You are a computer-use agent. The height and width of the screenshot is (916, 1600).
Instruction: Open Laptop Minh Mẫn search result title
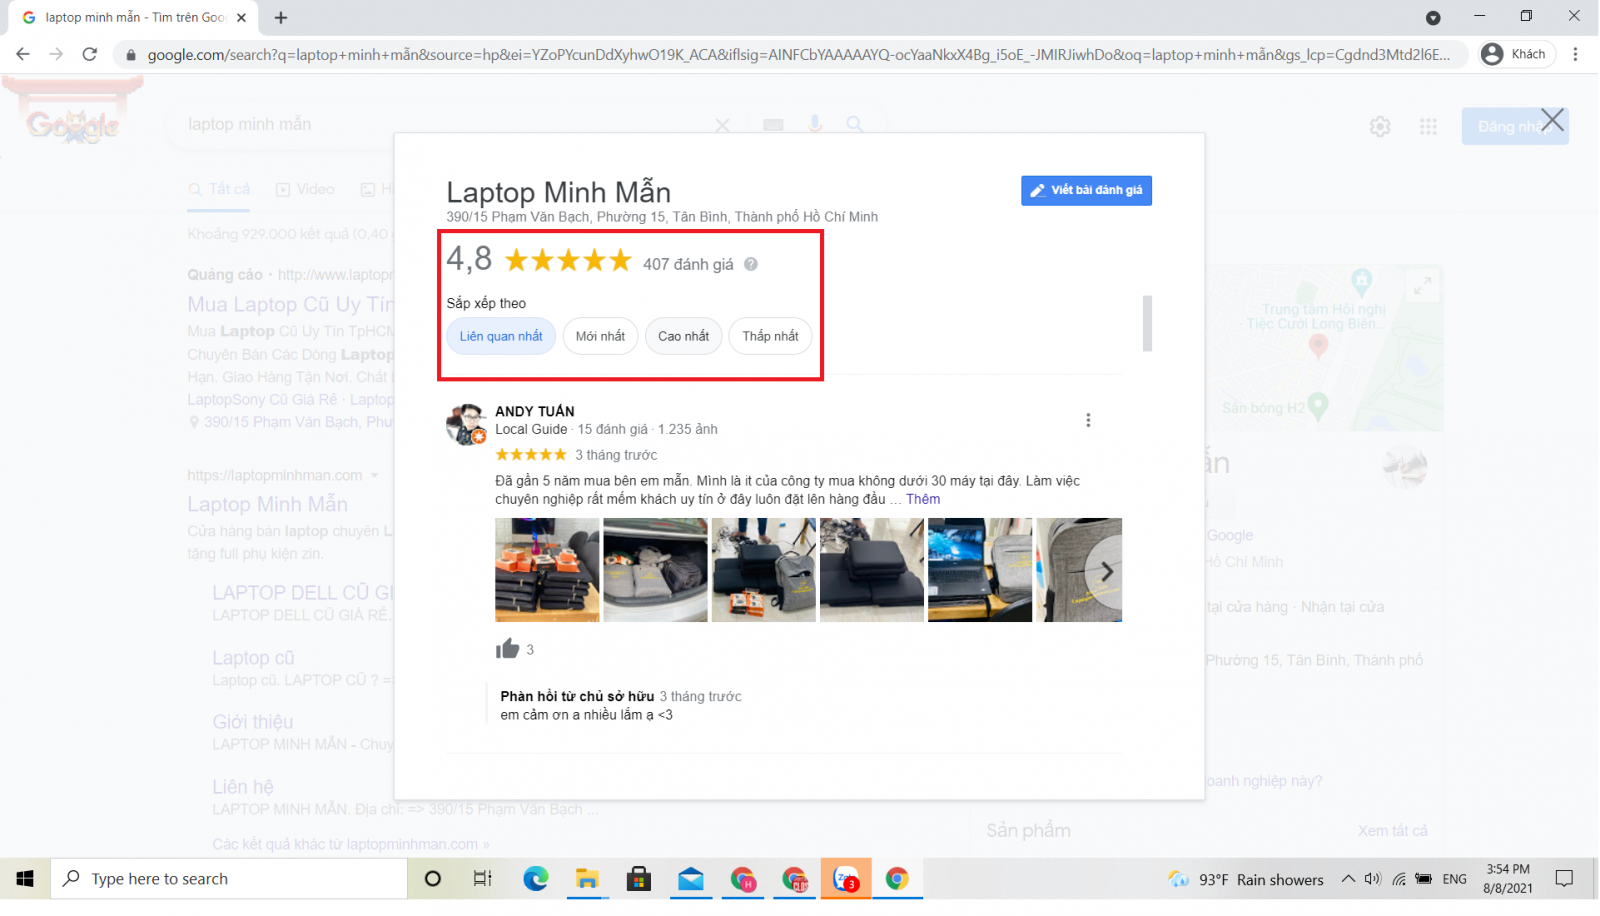tap(268, 504)
